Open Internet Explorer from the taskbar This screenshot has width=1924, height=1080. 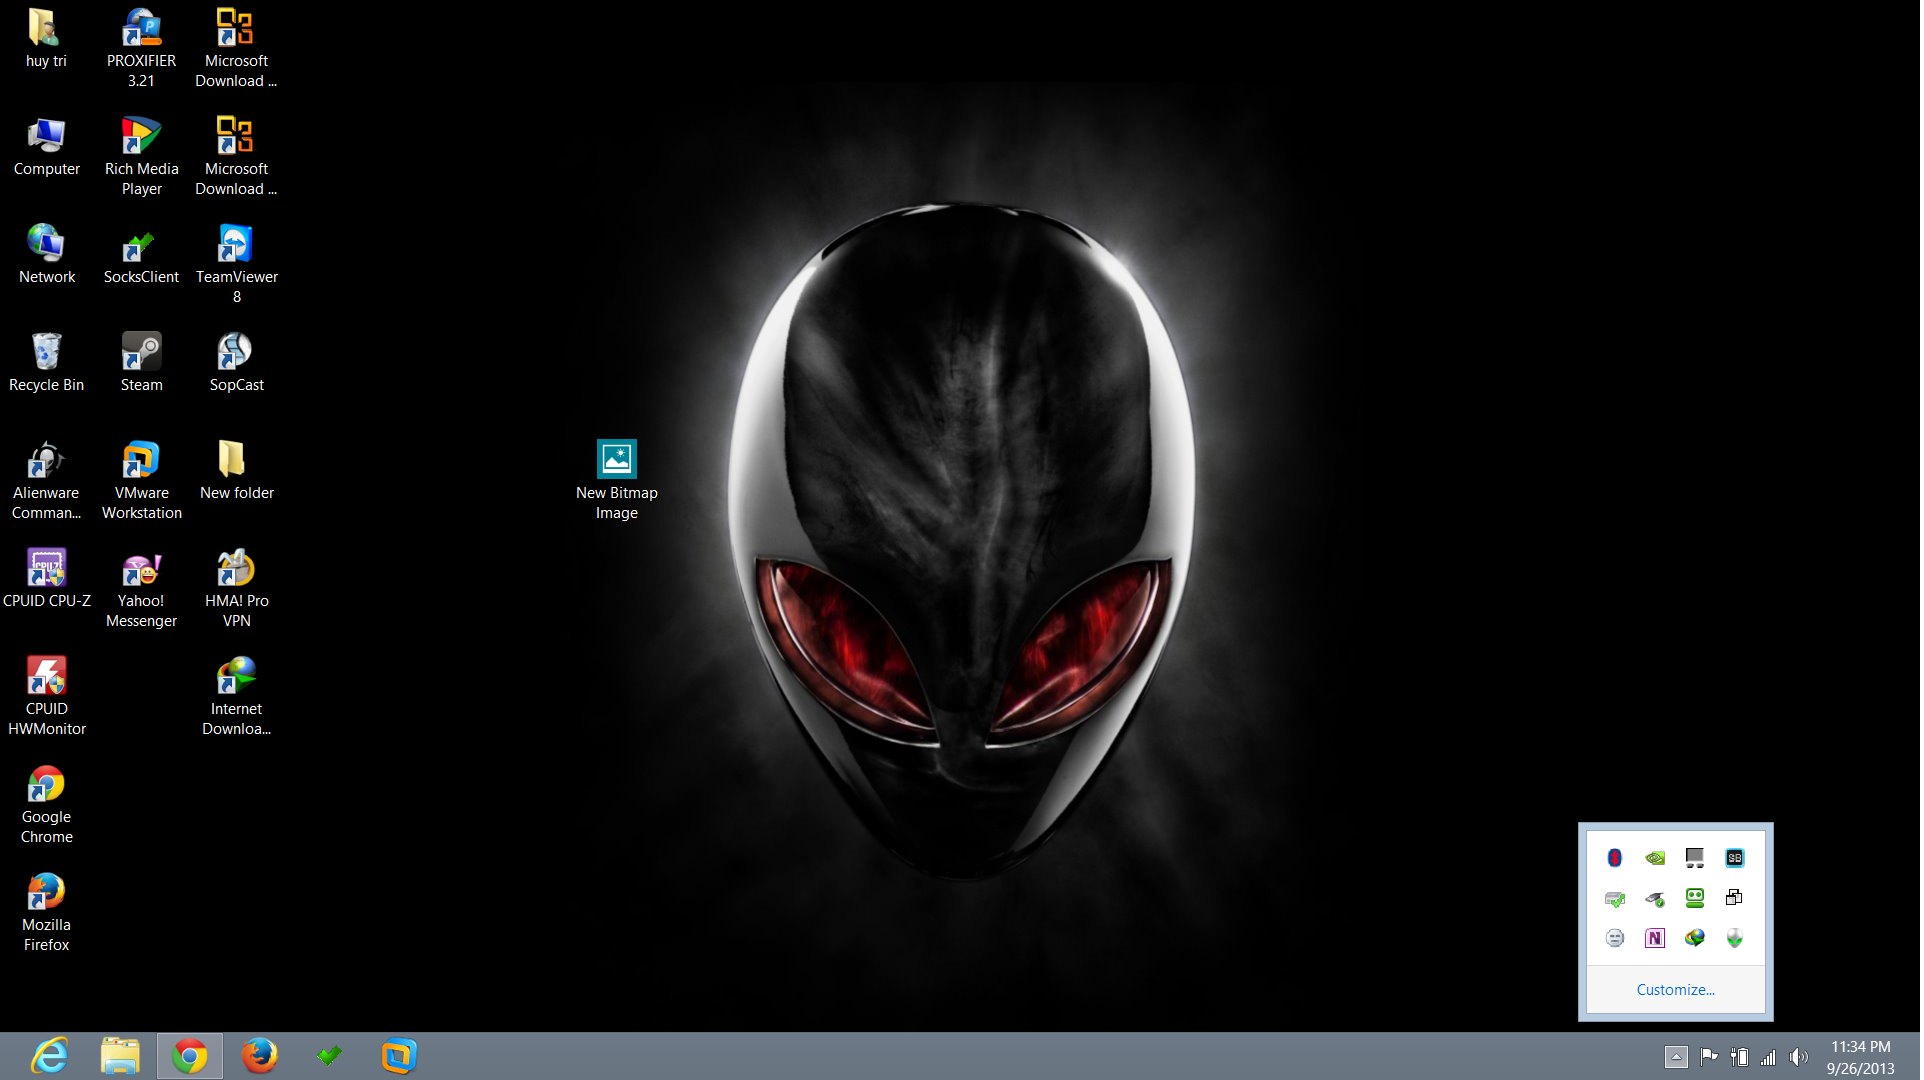click(50, 1056)
